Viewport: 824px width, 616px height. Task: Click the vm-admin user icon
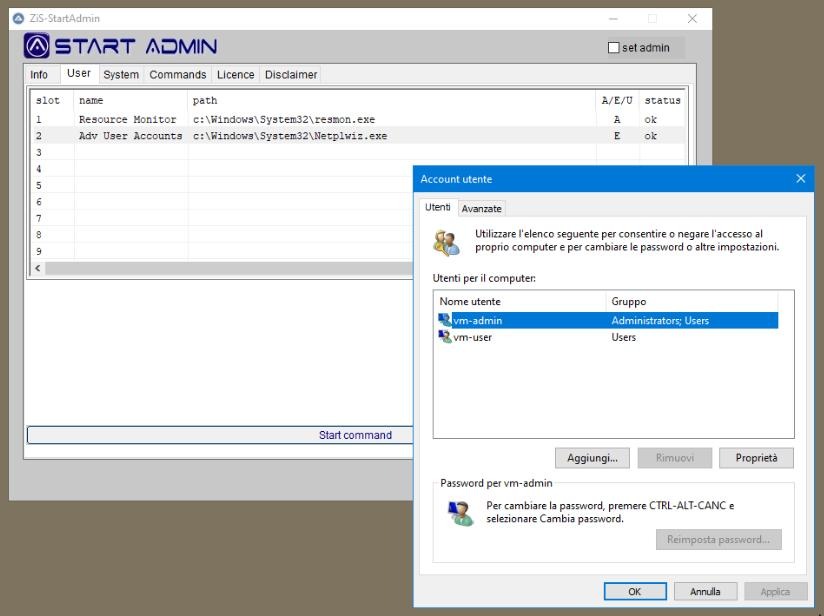(445, 321)
